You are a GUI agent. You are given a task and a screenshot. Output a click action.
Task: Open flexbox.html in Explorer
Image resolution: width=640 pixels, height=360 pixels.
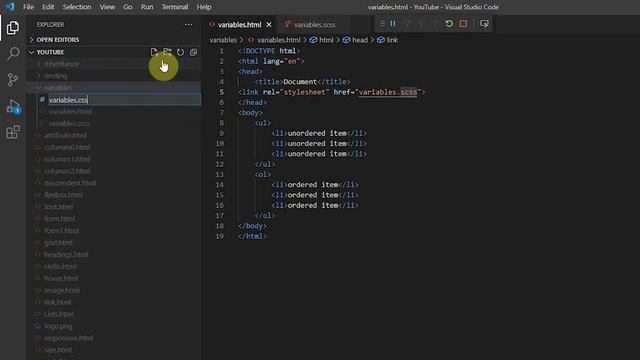(63, 195)
